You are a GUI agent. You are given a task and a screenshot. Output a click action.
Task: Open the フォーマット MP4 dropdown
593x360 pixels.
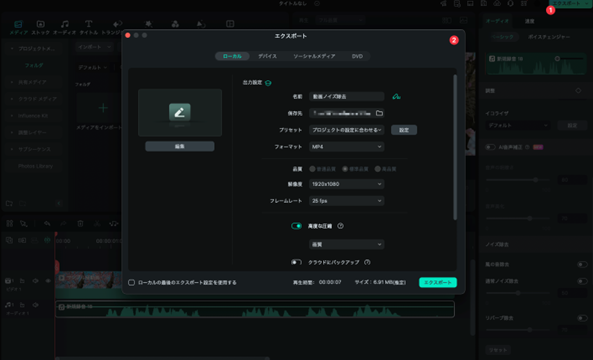tap(346, 147)
